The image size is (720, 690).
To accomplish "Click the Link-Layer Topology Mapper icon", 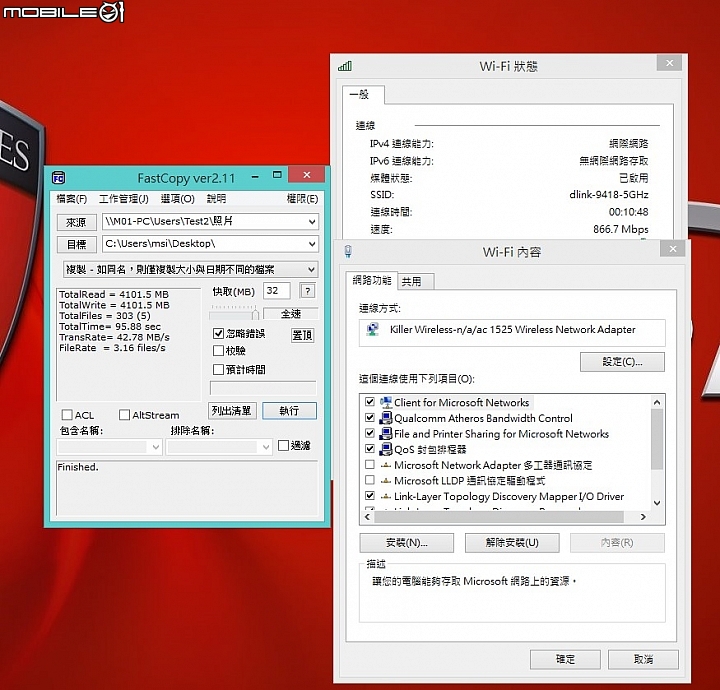I will pyautogui.click(x=386, y=496).
